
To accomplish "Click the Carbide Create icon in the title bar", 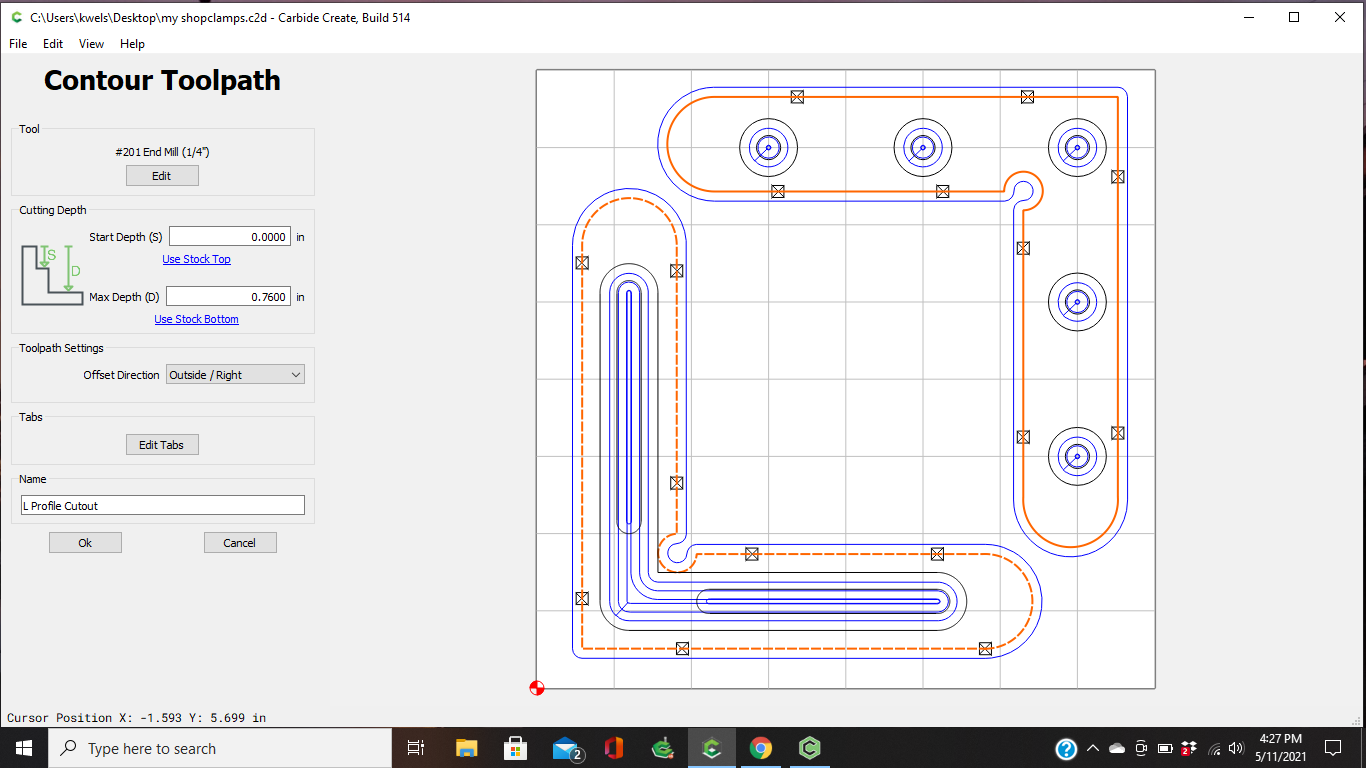I will (15, 17).
